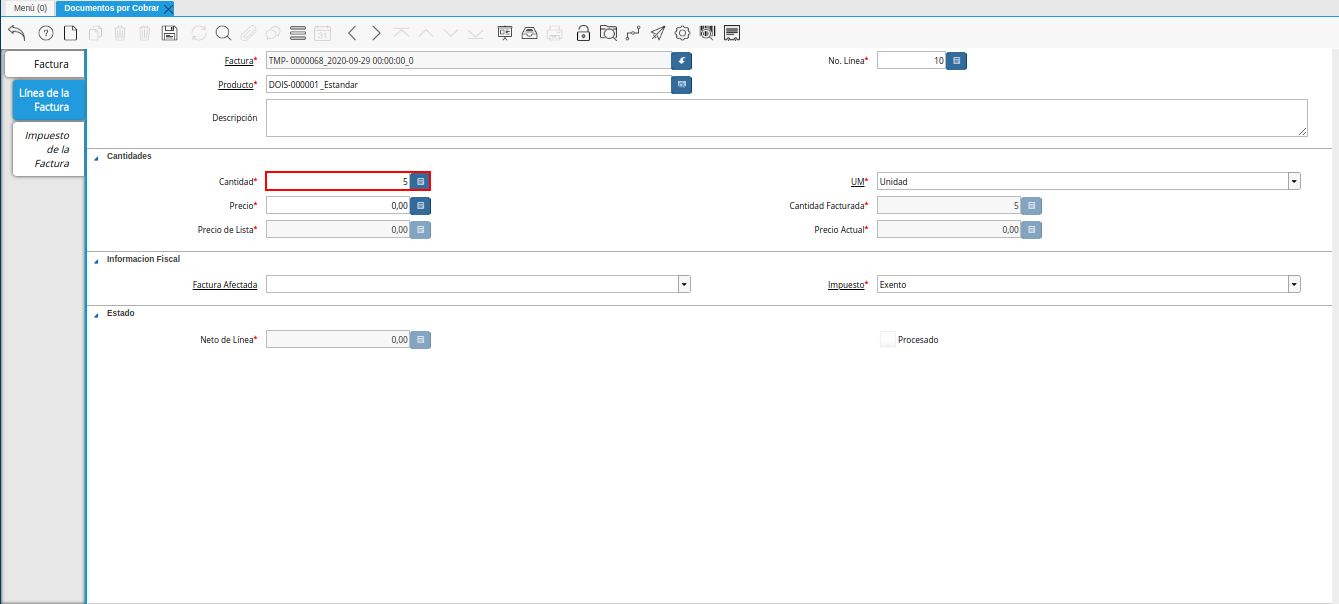Click the active workflows icon
The width and height of the screenshot is (1339, 604).
[633, 33]
